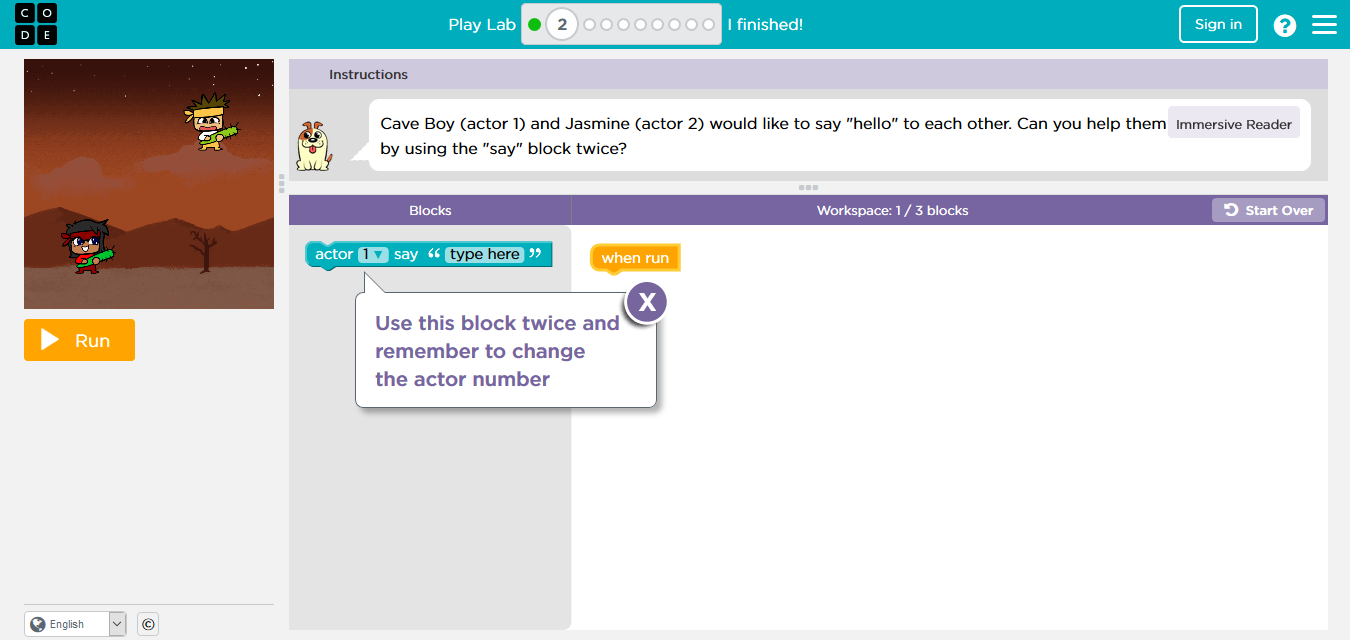Click the horizontal instructions resize handle
The image size is (1350, 640).
pos(808,187)
